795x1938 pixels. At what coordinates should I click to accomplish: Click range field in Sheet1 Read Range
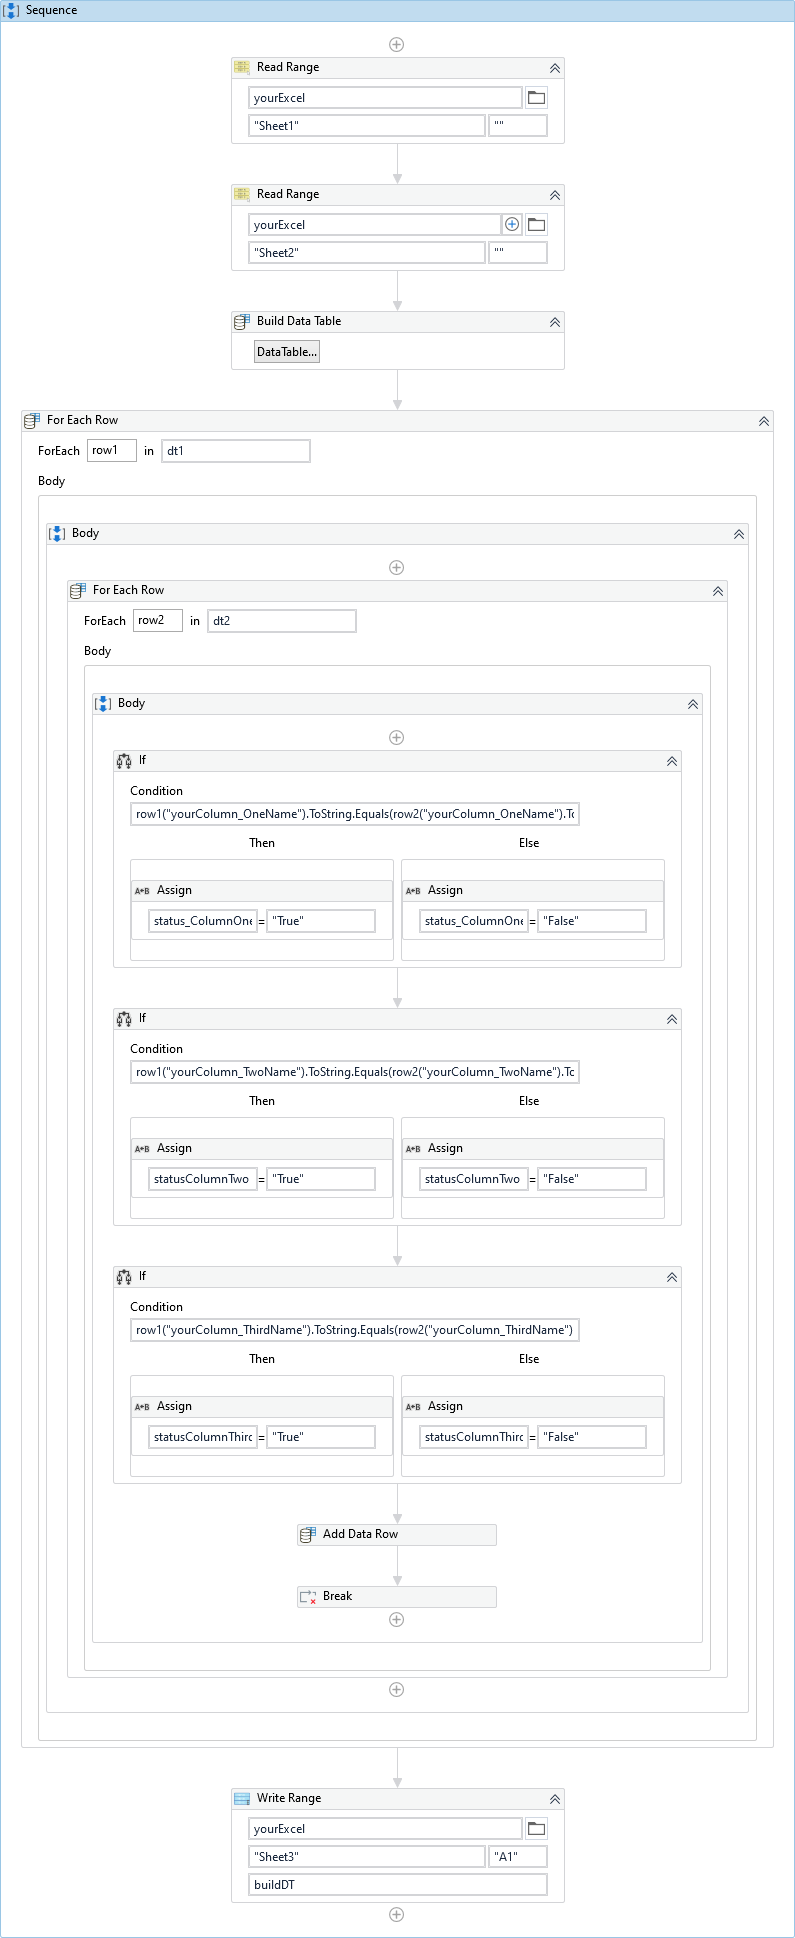(518, 126)
